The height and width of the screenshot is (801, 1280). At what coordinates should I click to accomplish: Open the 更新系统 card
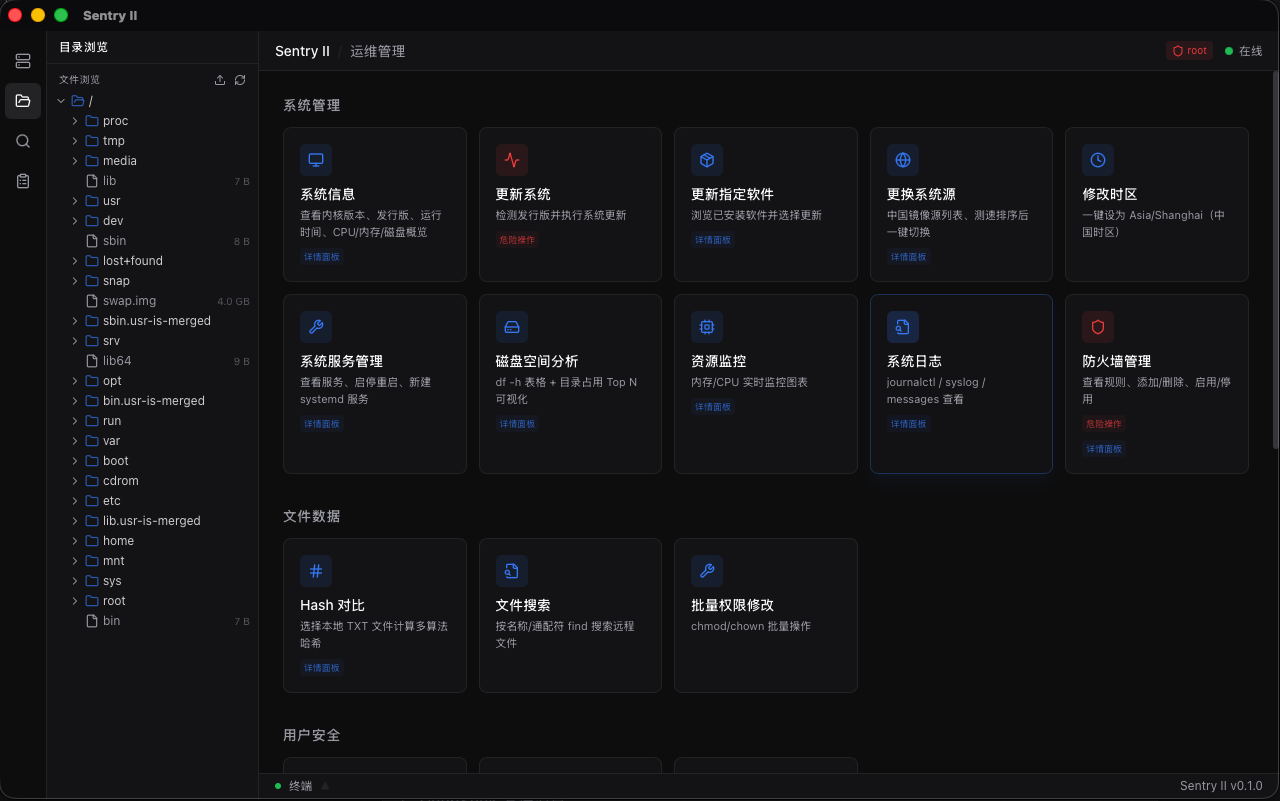point(570,204)
